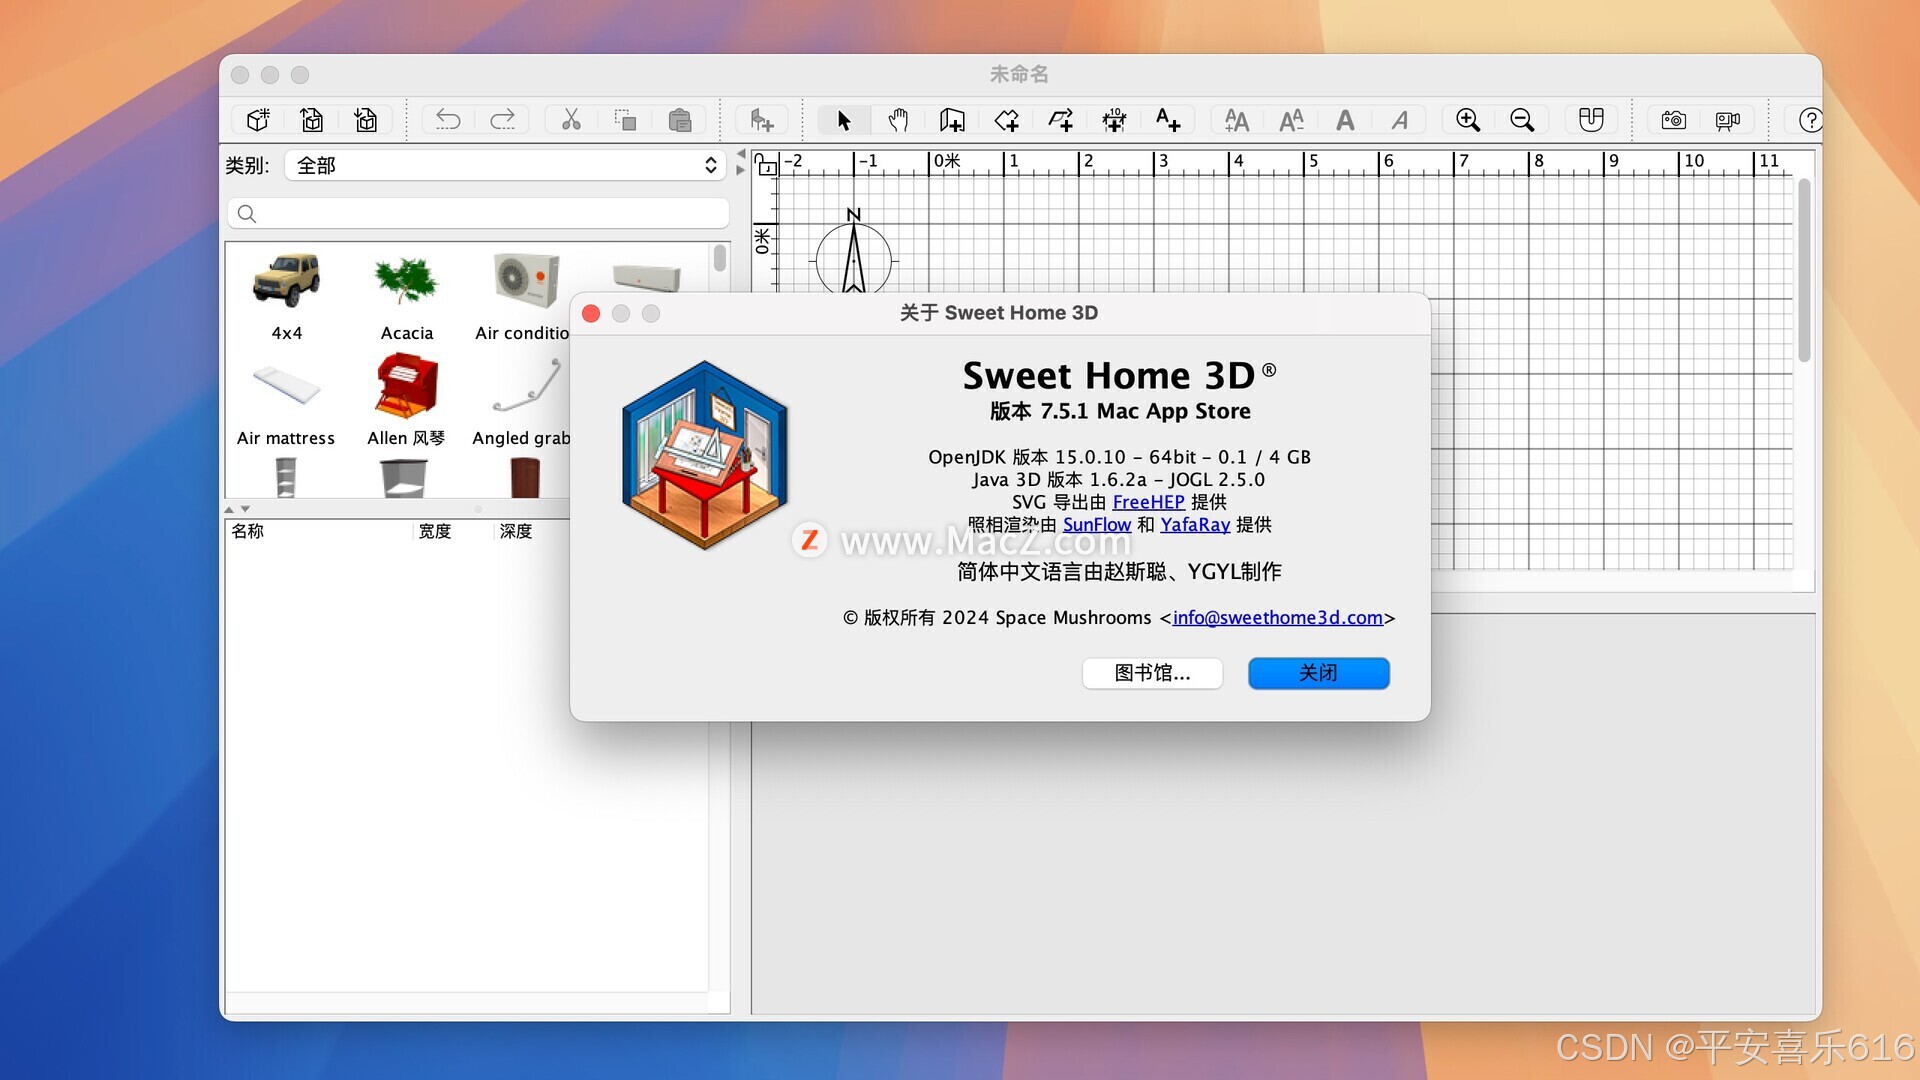Choose the Create walls tool
The width and height of the screenshot is (1920, 1080).
[952, 120]
